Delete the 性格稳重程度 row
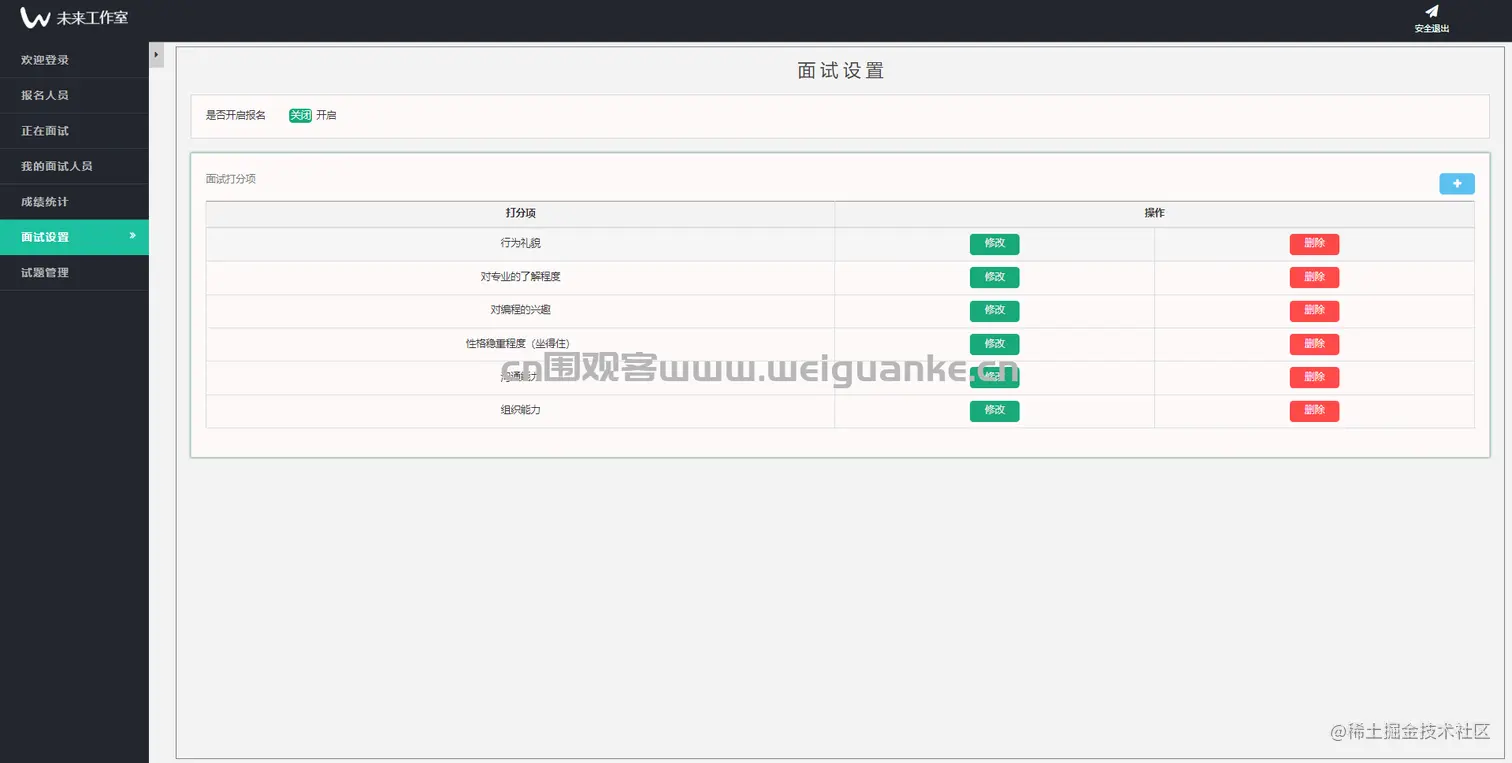Viewport: 1512px width, 763px height. click(x=1314, y=344)
